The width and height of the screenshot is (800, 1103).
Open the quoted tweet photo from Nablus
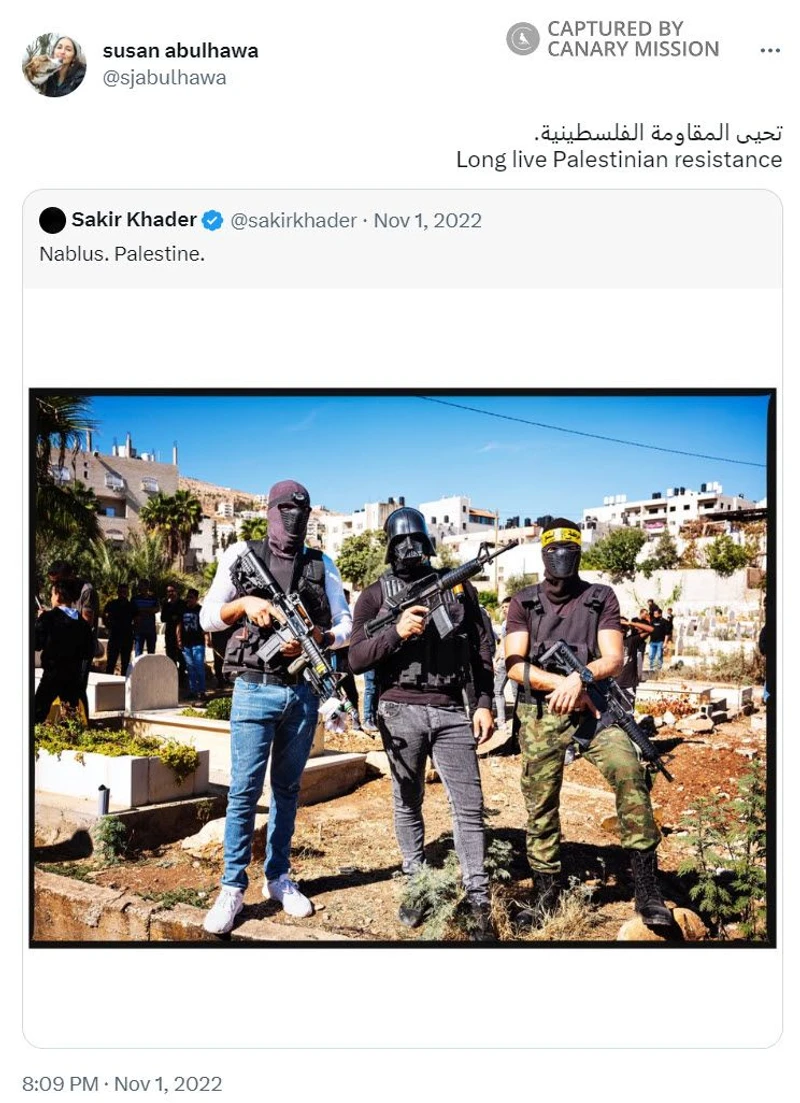click(402, 668)
